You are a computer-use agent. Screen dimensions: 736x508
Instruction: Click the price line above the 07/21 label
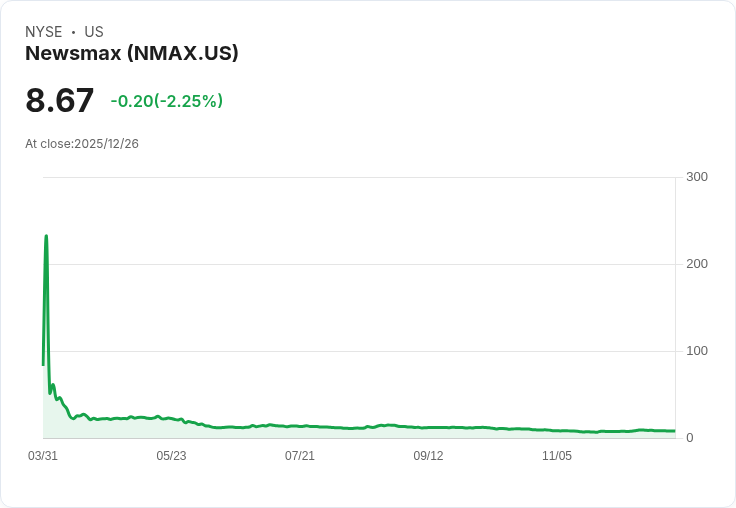(x=300, y=426)
